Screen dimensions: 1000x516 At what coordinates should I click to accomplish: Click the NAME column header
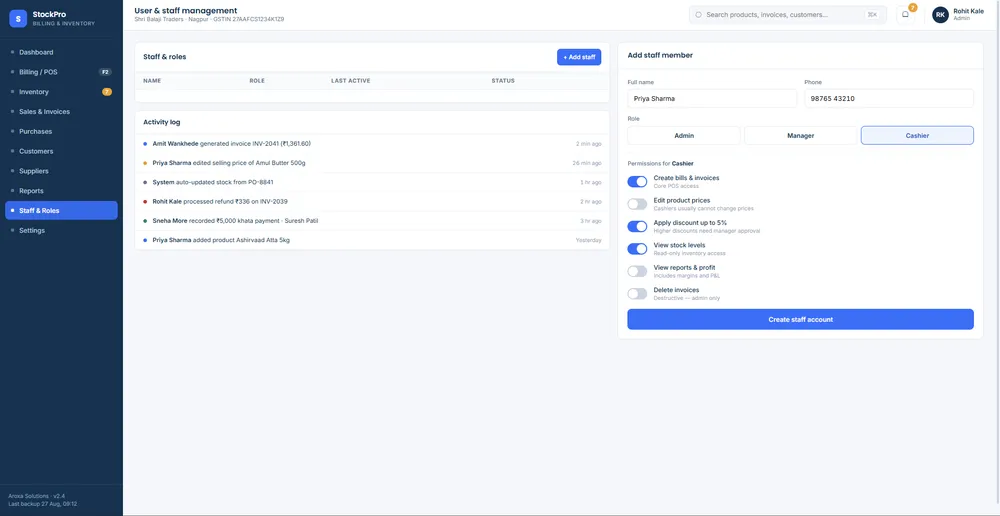(152, 81)
